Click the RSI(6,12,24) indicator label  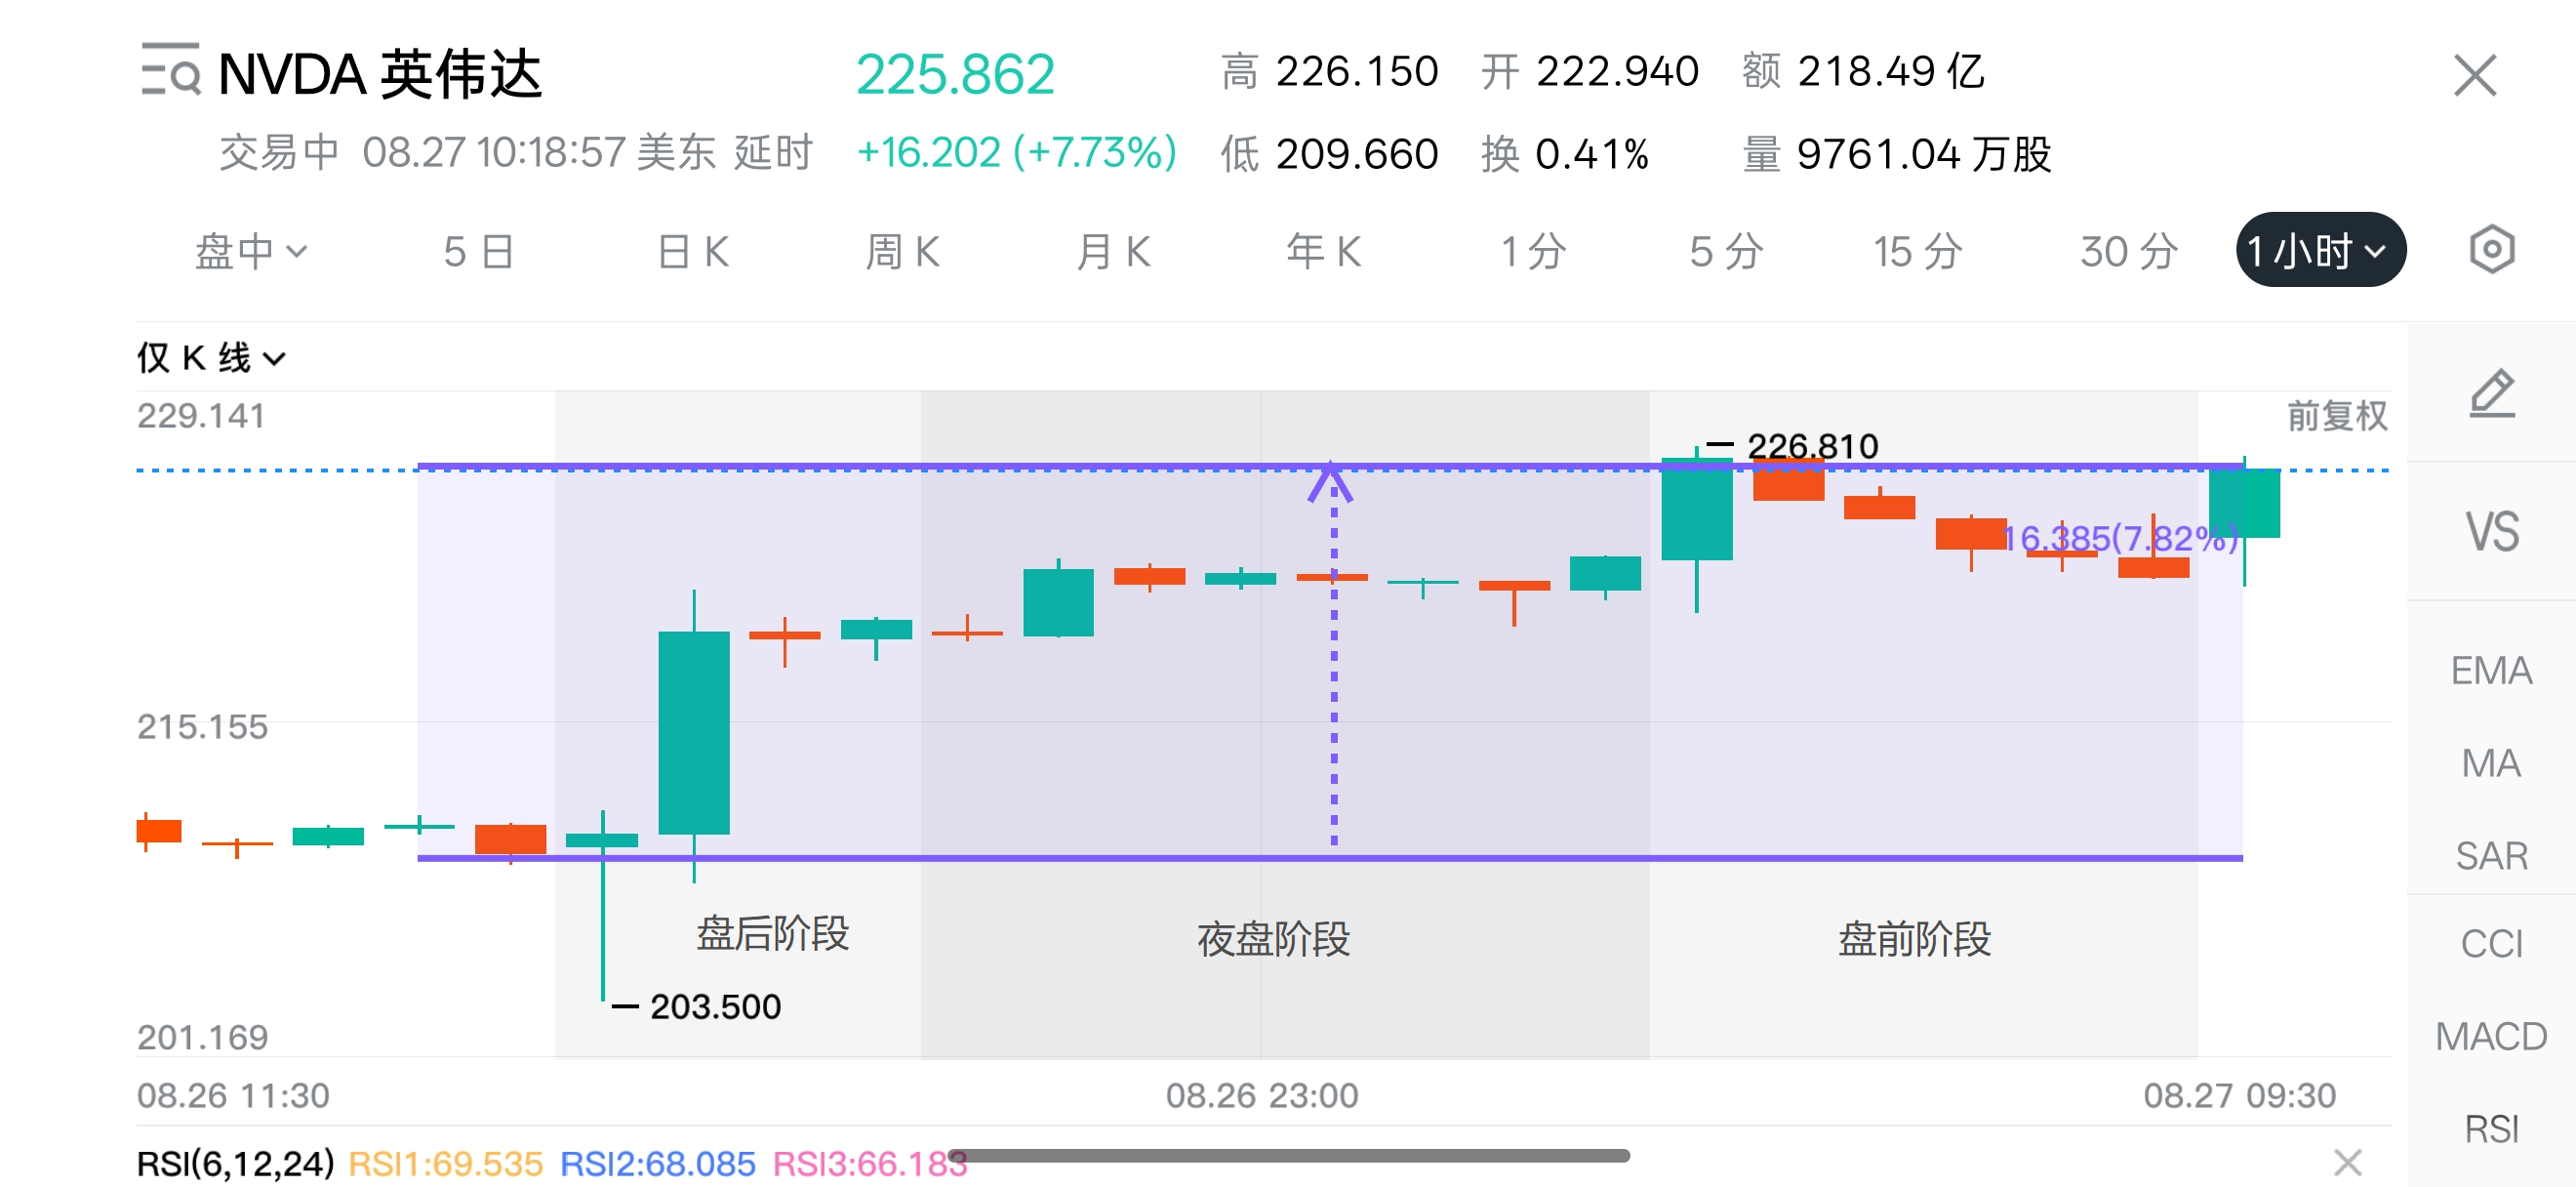coord(236,1163)
